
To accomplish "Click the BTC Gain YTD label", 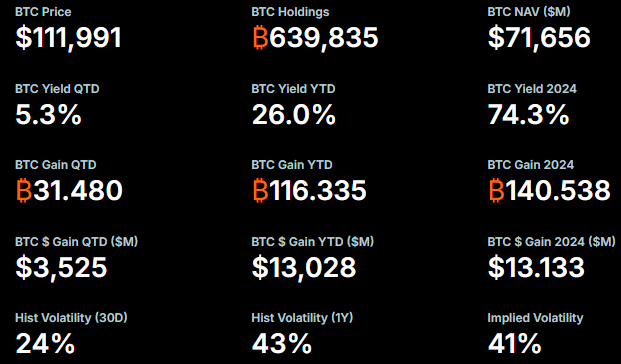I will pyautogui.click(x=292, y=165).
